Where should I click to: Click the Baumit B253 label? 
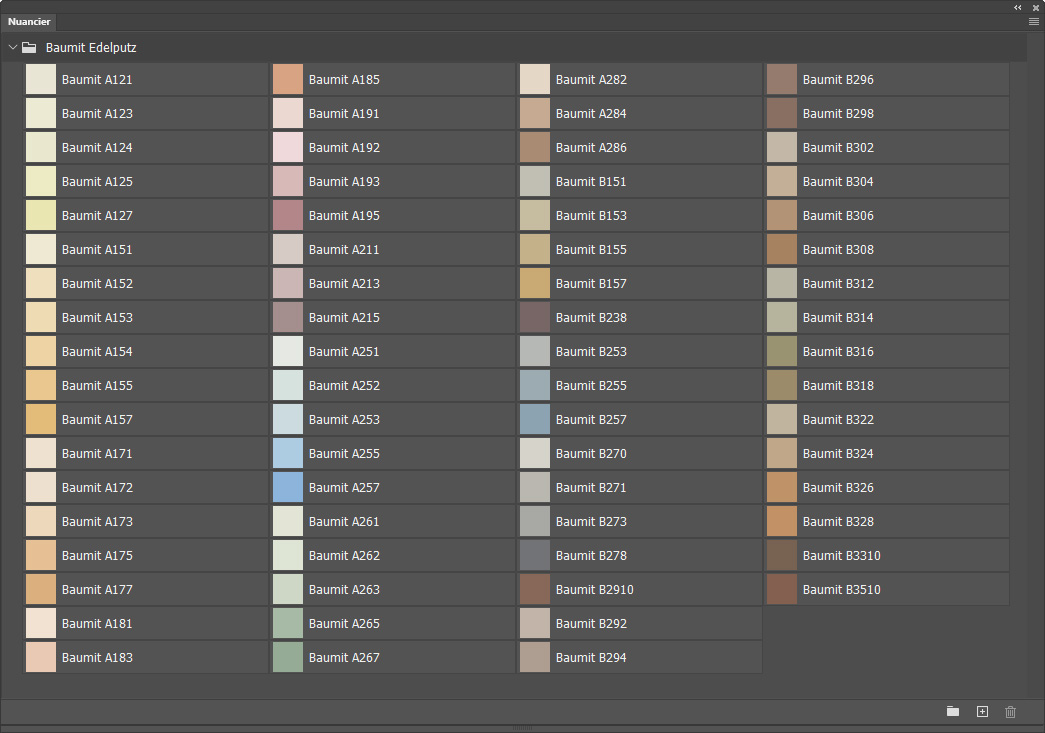[591, 351]
